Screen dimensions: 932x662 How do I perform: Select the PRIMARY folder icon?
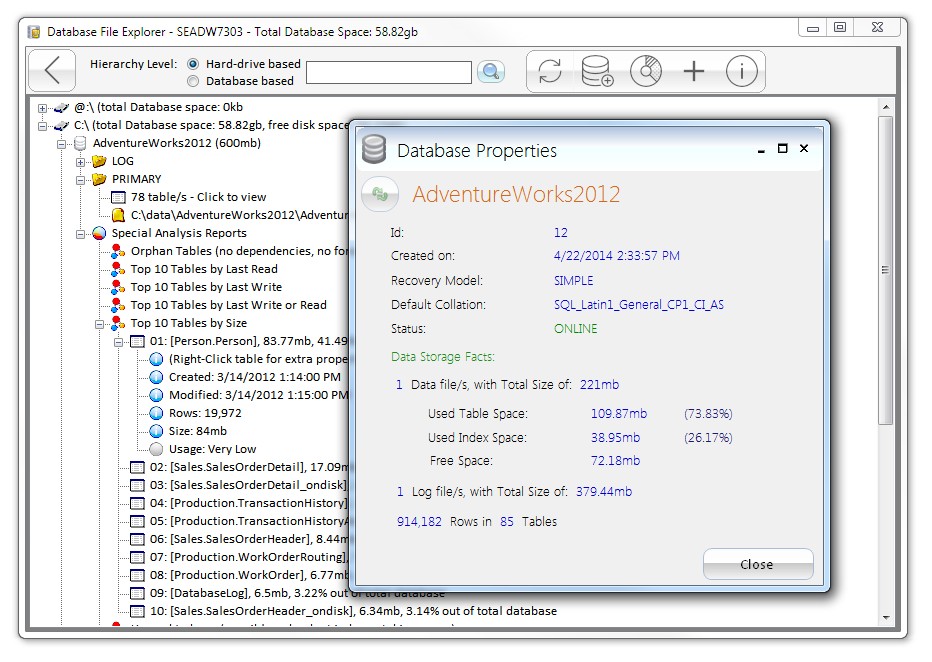(99, 179)
